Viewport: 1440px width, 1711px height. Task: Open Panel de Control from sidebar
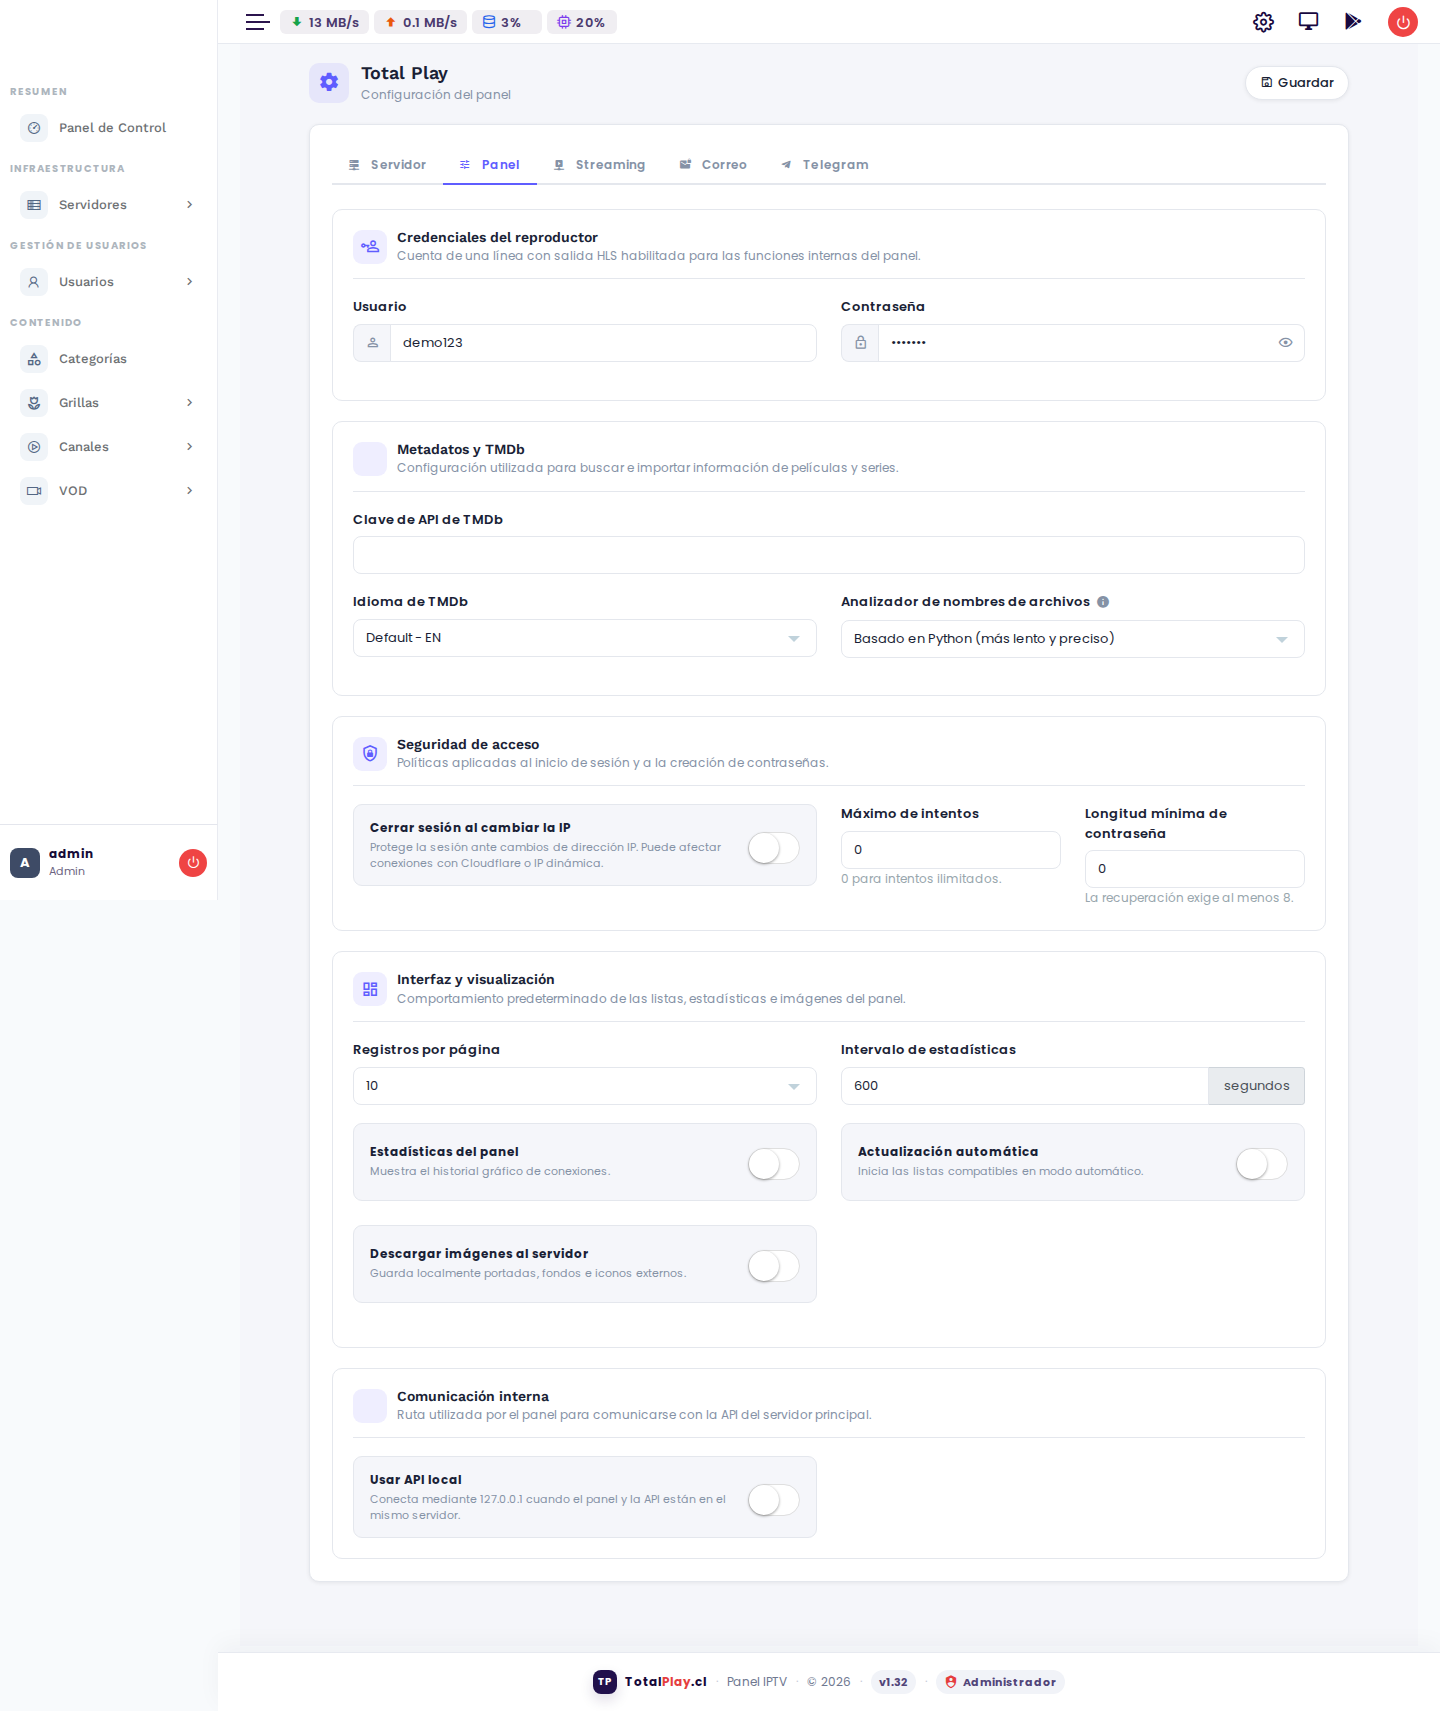(x=108, y=128)
